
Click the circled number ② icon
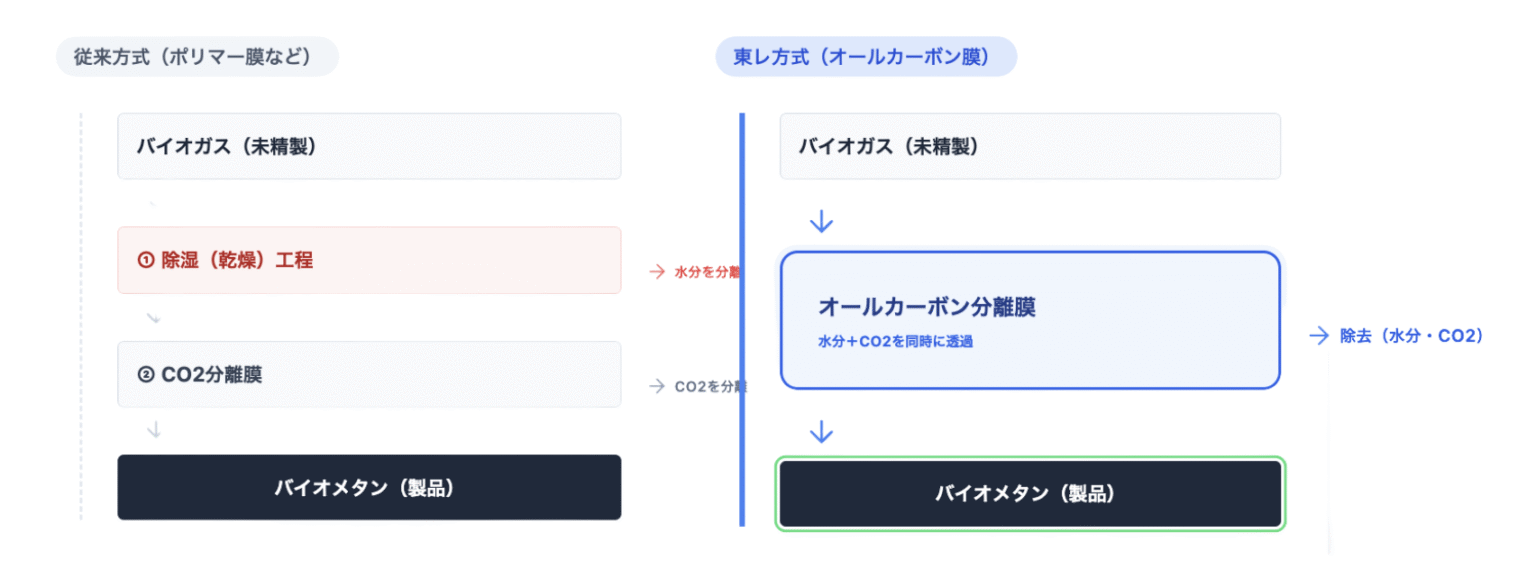click(145, 375)
